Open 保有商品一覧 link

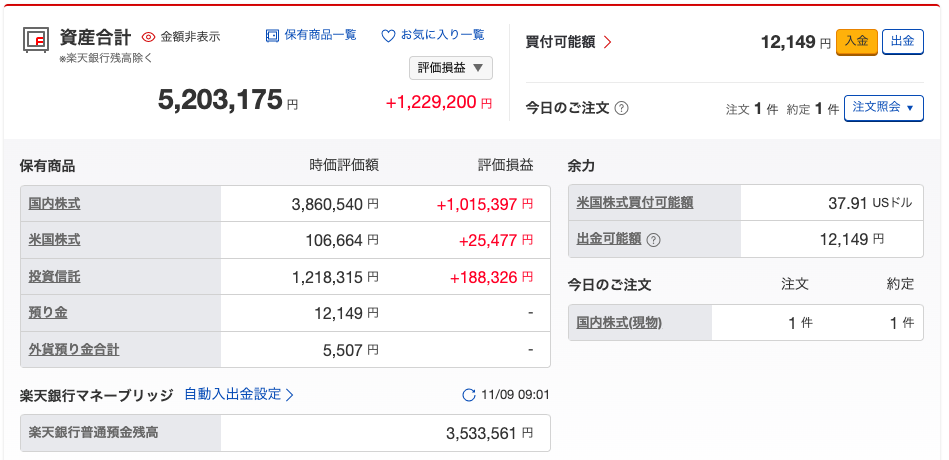pyautogui.click(x=311, y=35)
